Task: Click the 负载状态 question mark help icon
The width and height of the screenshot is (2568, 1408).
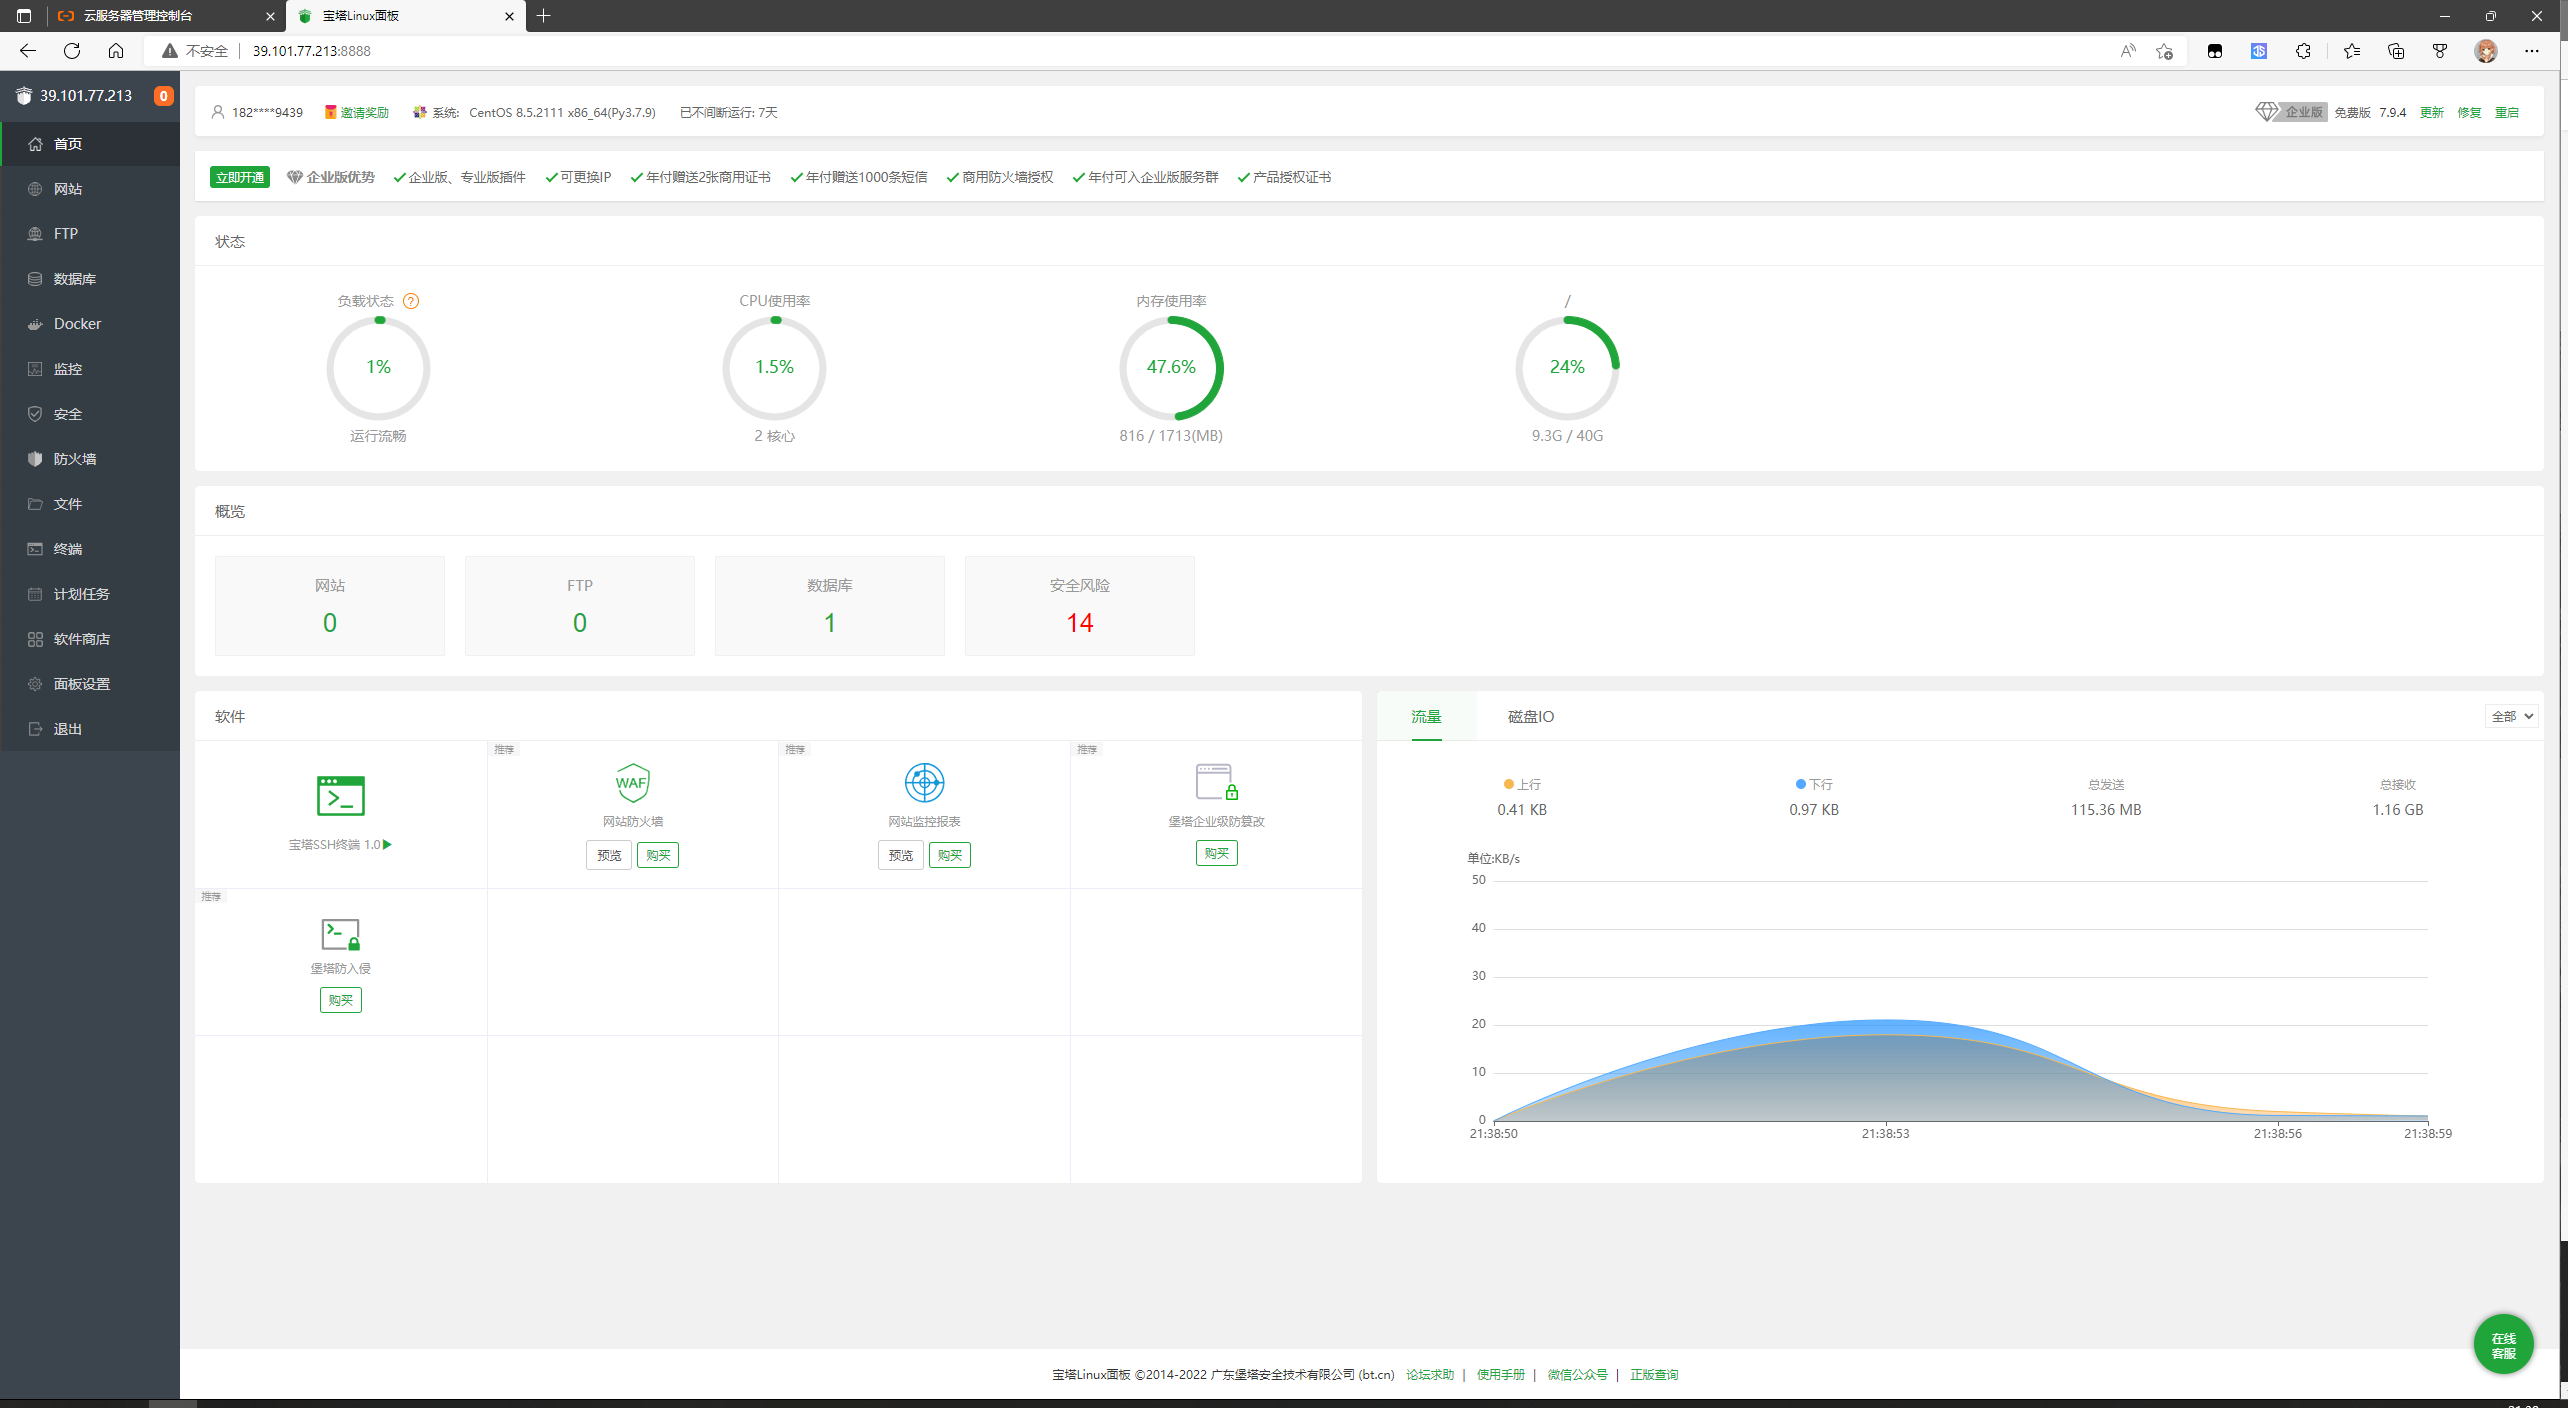Action: click(x=411, y=301)
